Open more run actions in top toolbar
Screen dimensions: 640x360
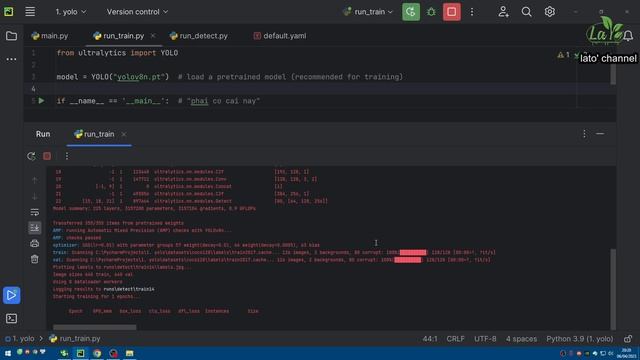pos(472,12)
